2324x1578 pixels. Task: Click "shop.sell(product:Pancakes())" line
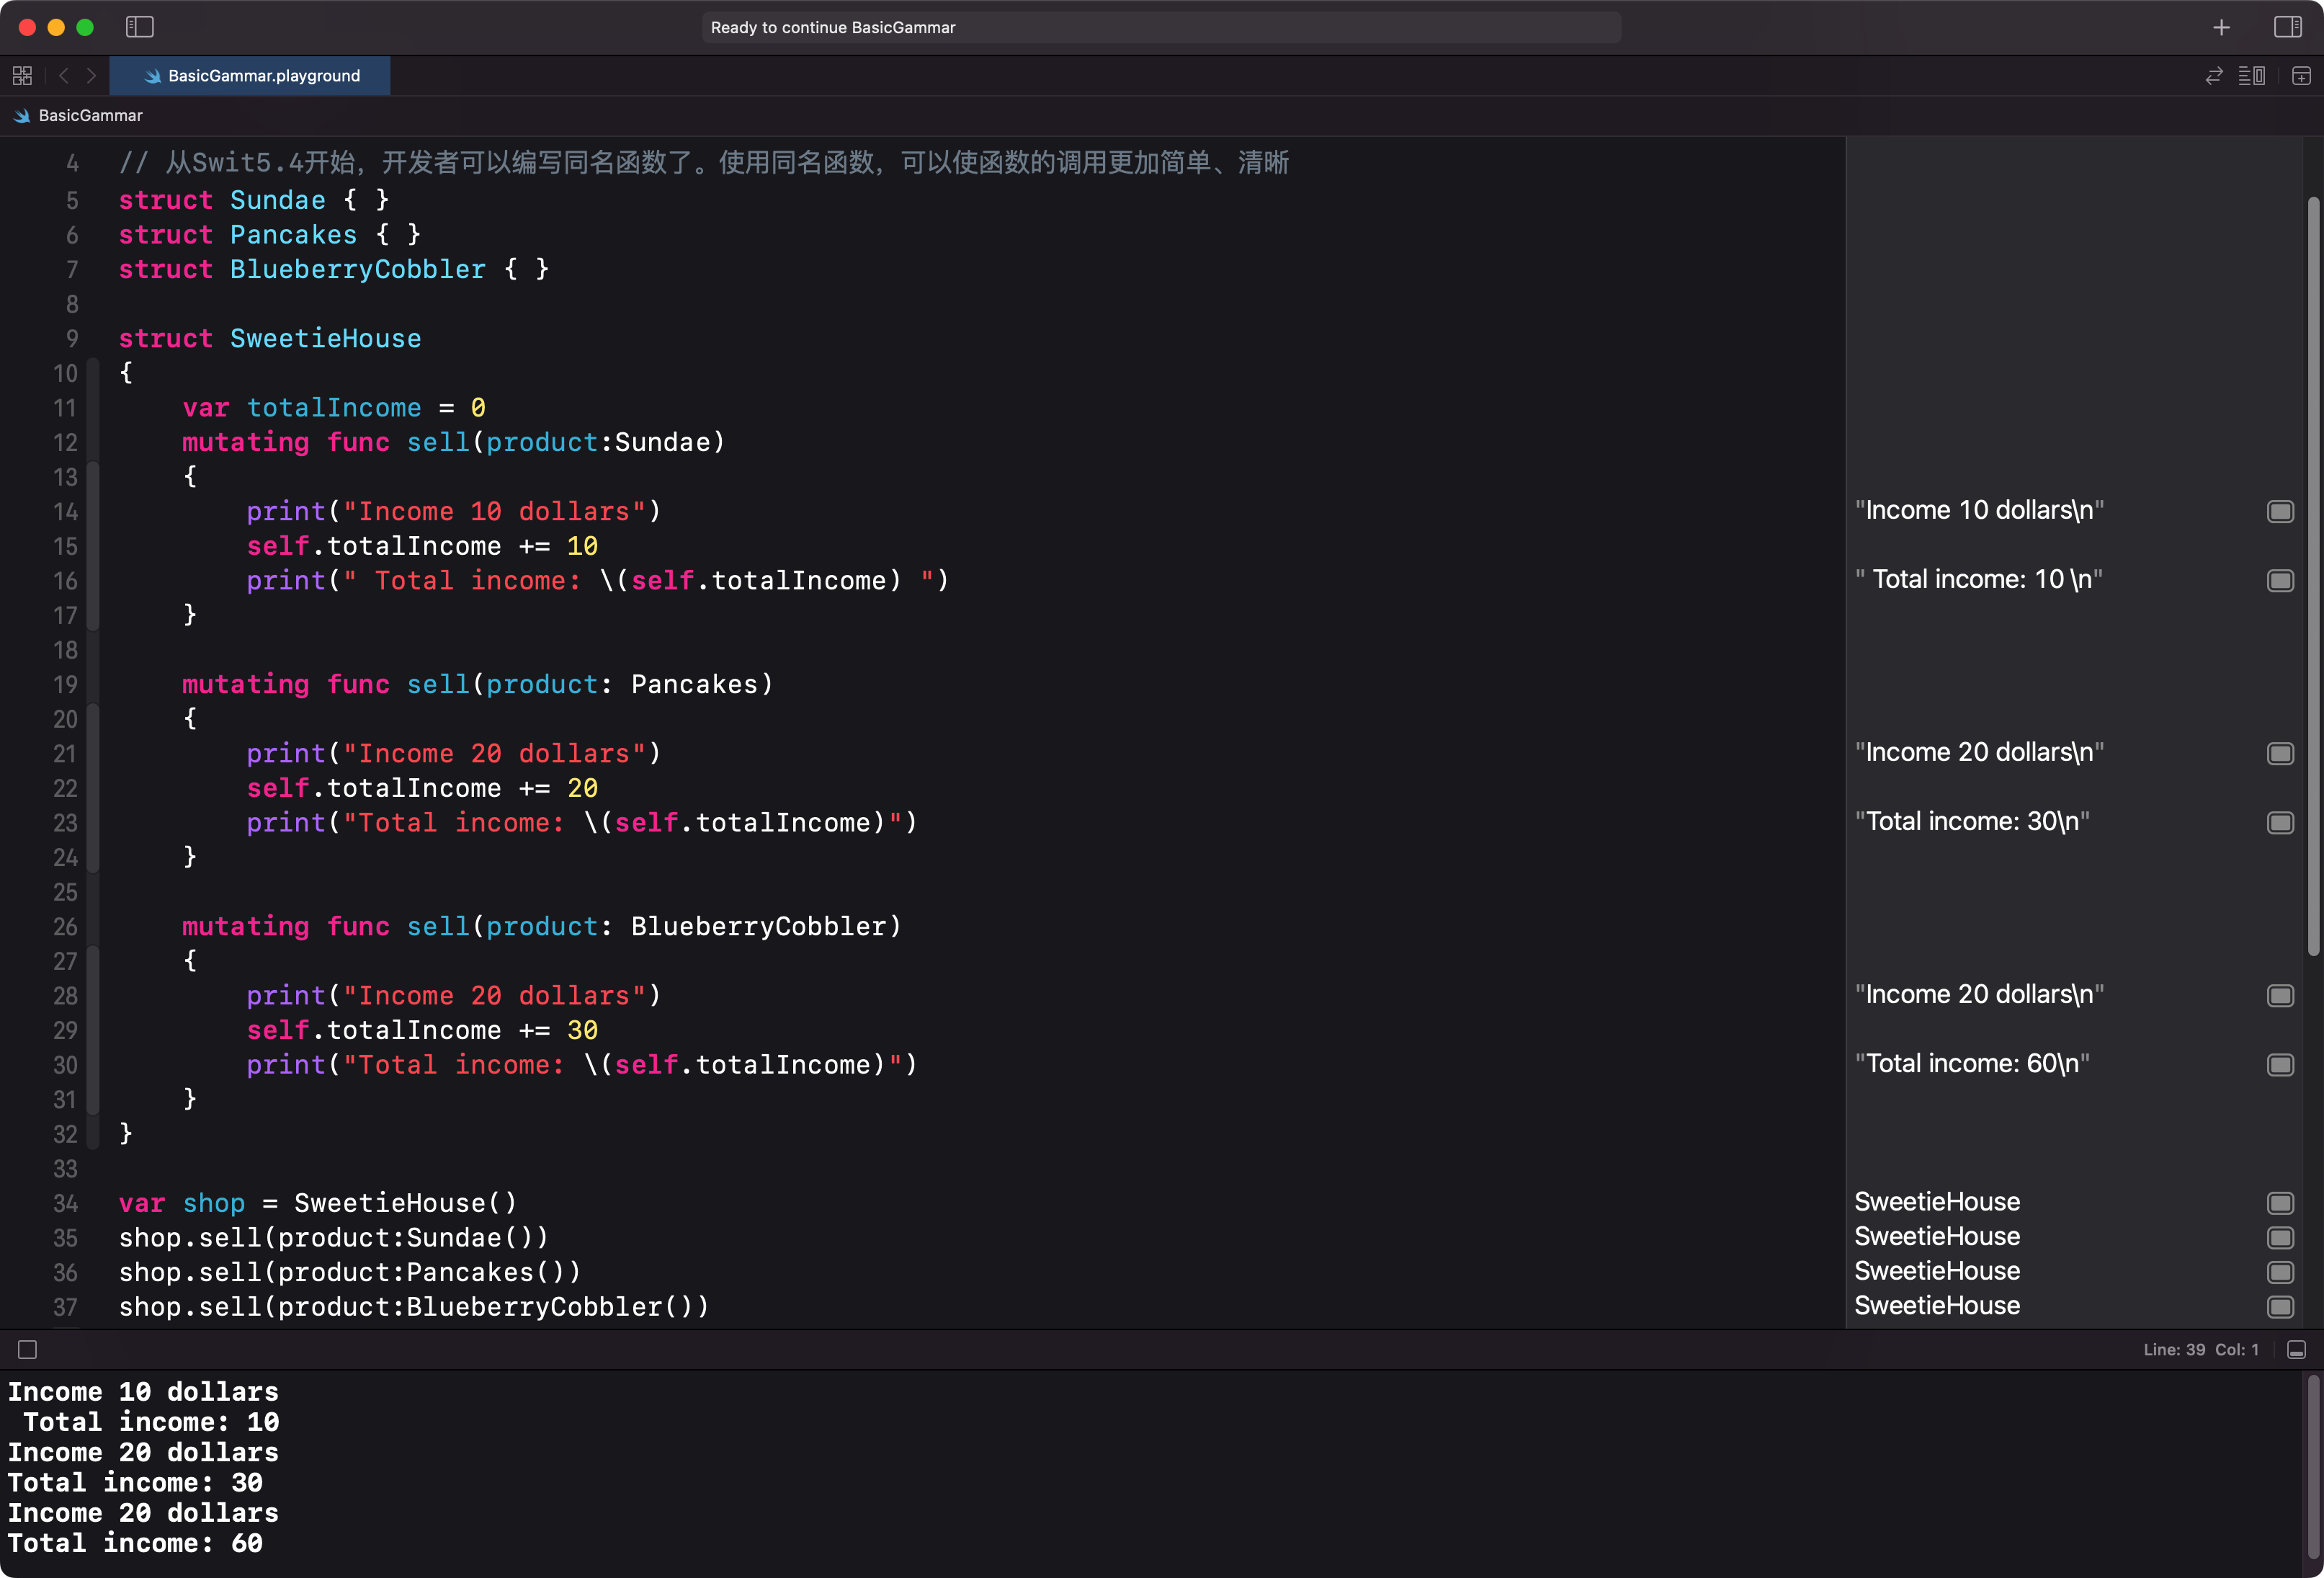[350, 1272]
